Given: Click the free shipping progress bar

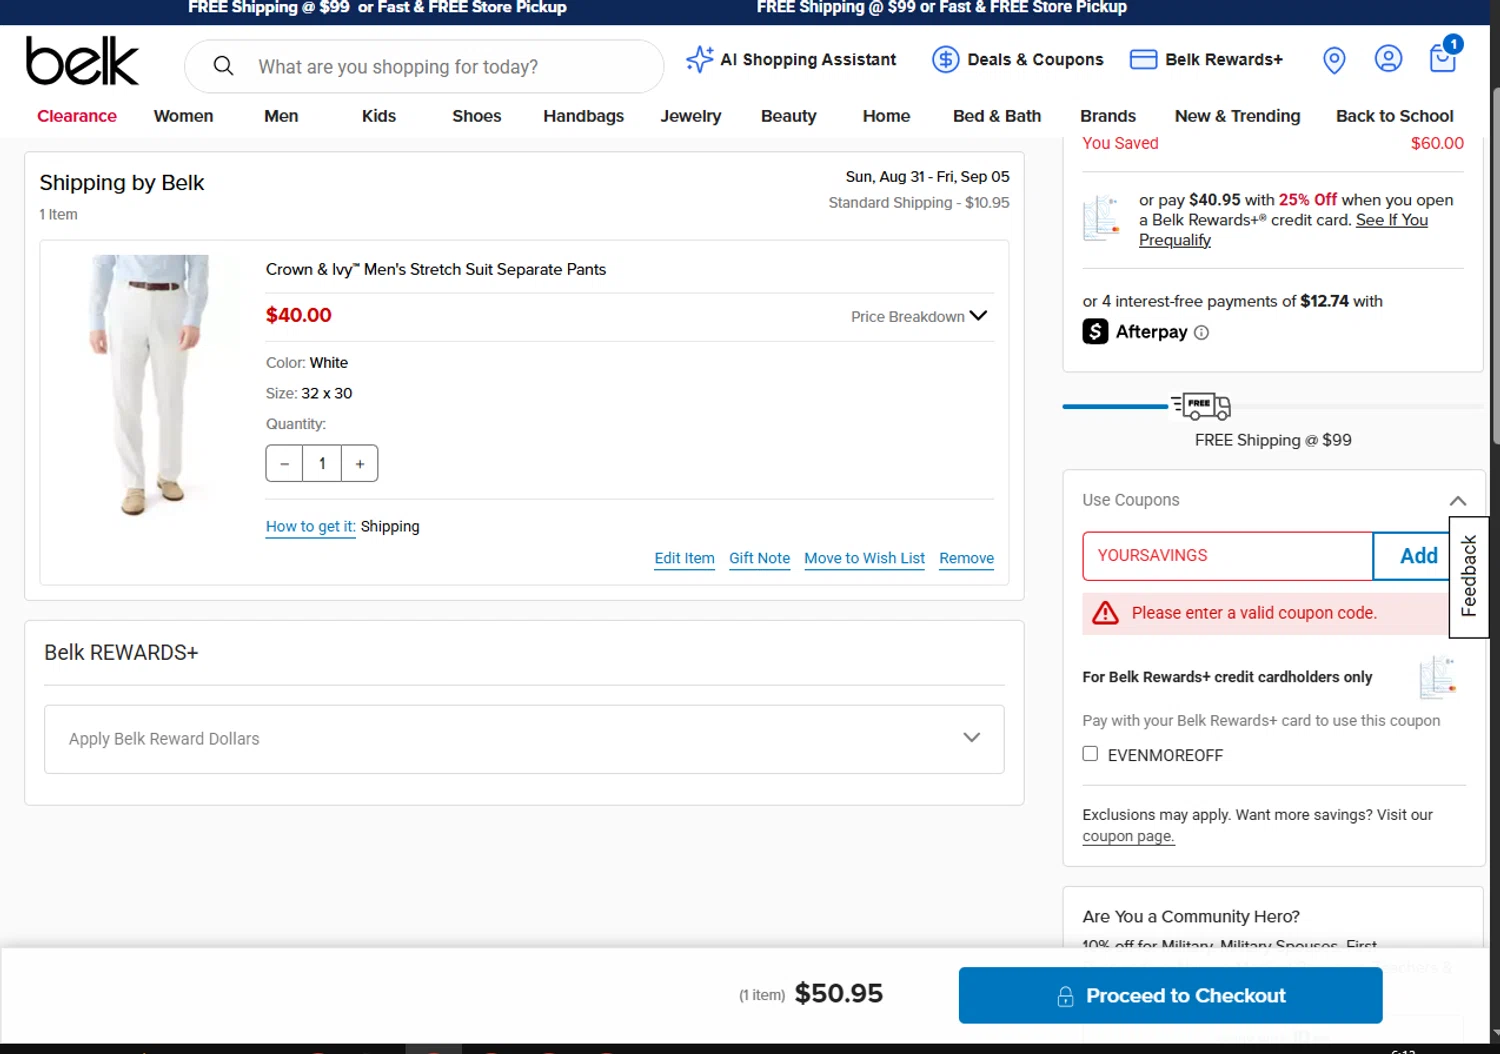Looking at the screenshot, I should [x=1272, y=406].
